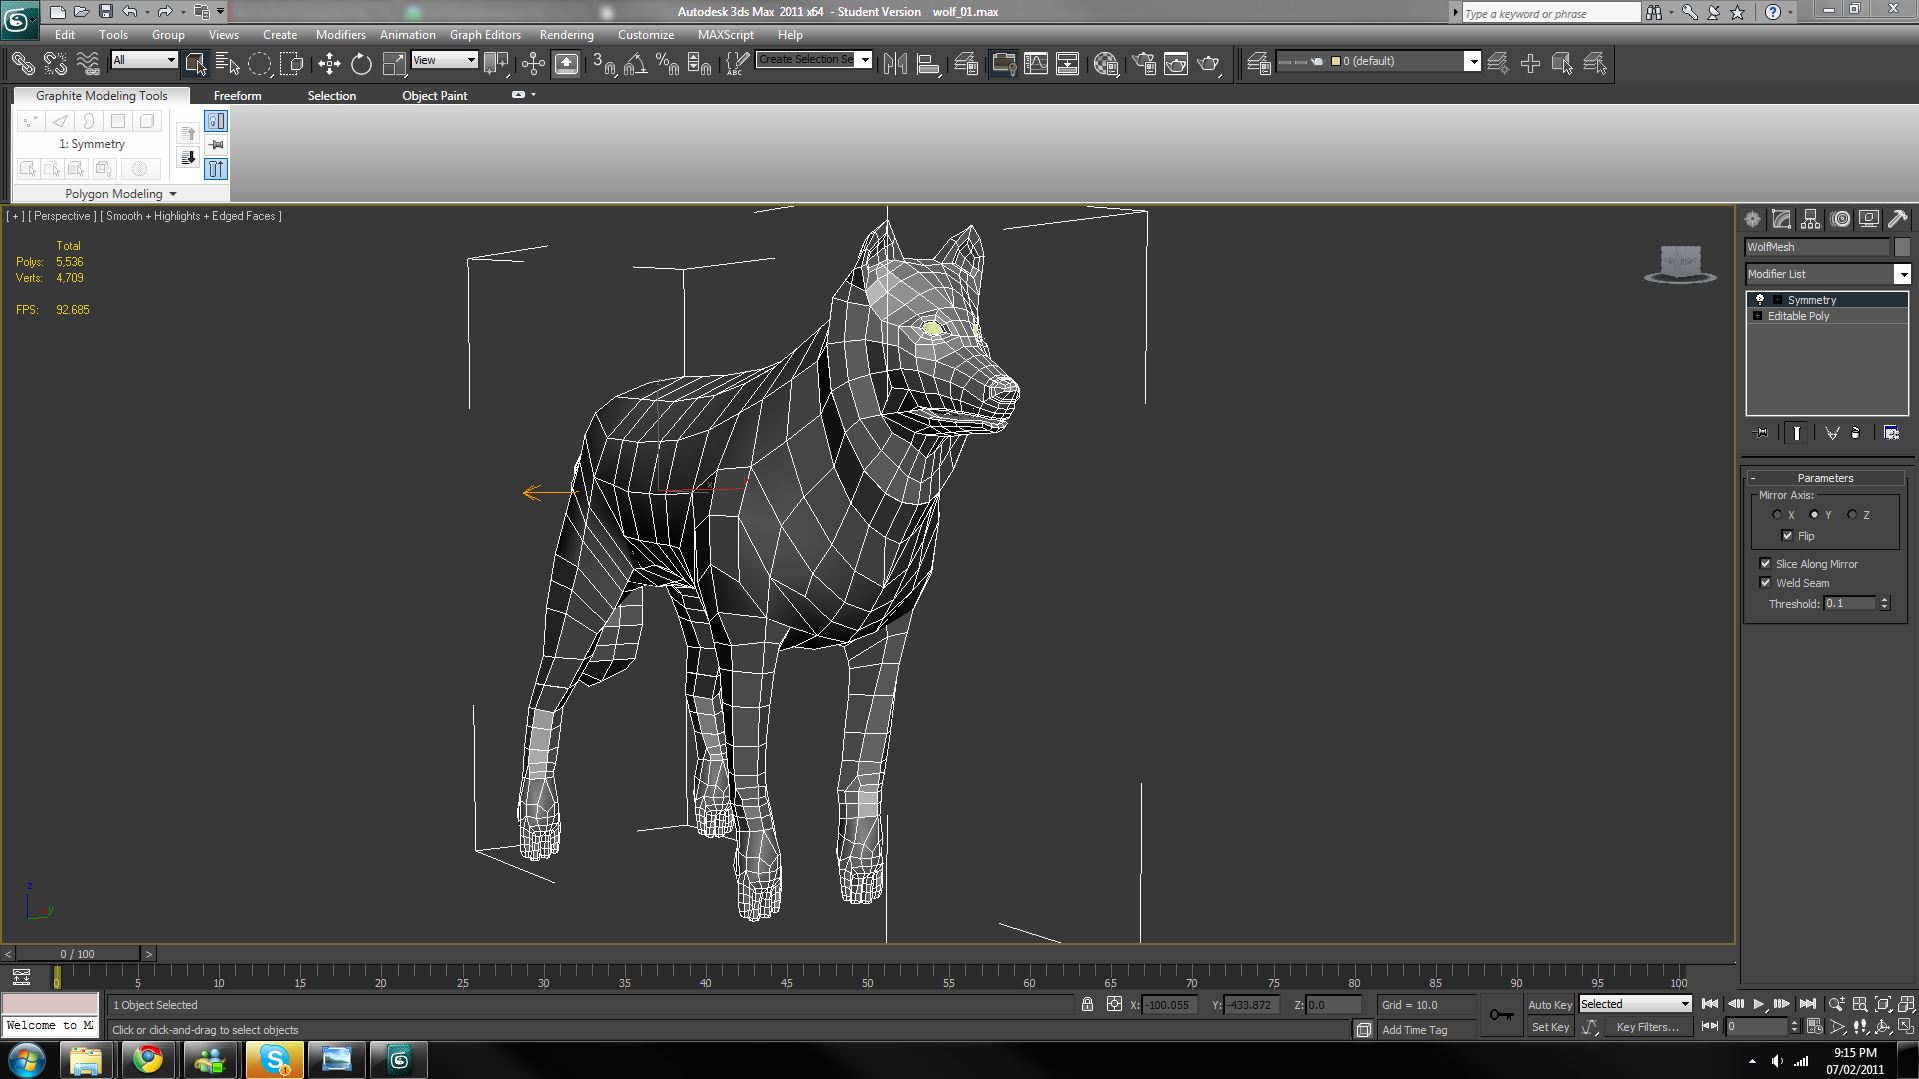1919x1079 pixels.
Task: Select the Select and Move tool
Action: tap(329, 62)
